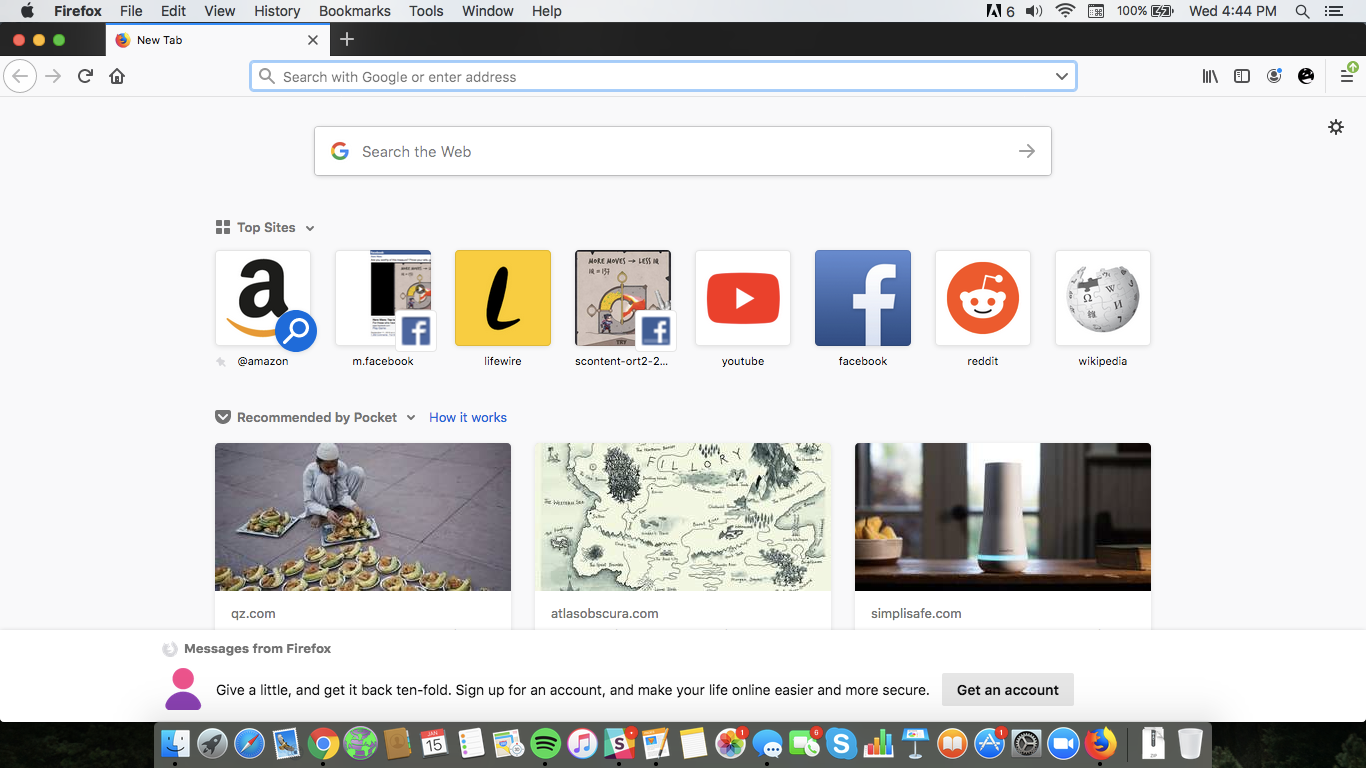Open the File menu
The height and width of the screenshot is (768, 1366).
coord(131,11)
